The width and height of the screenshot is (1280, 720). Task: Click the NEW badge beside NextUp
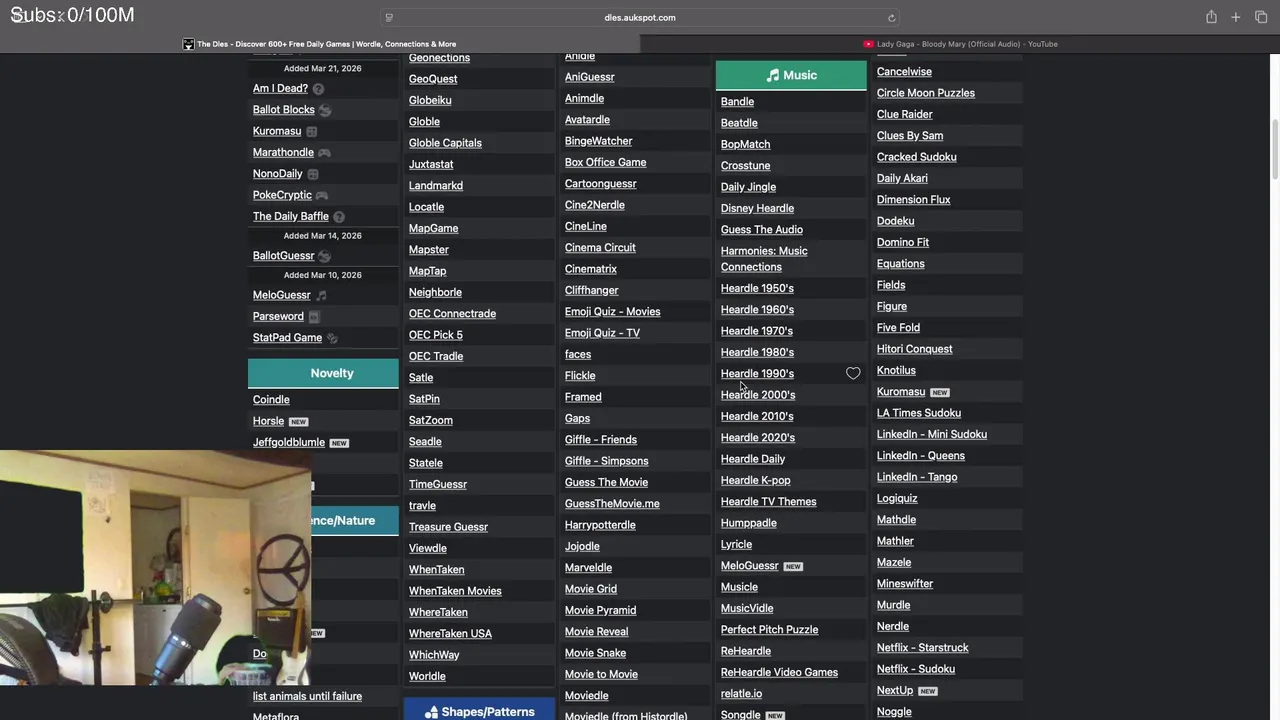[927, 691]
